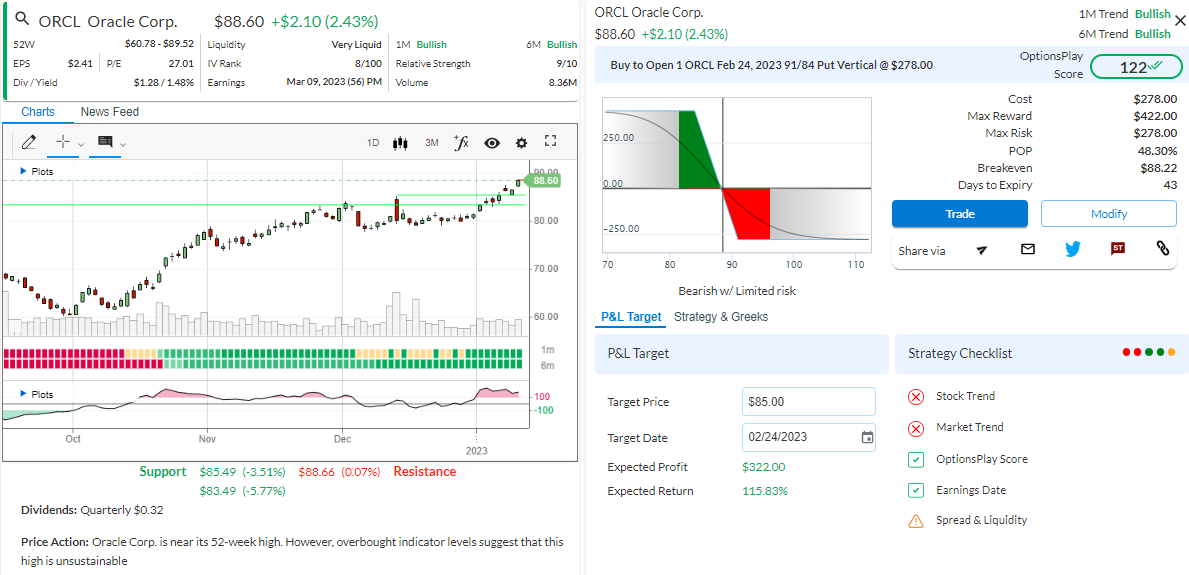Choose the 1D chart interval

(373, 143)
